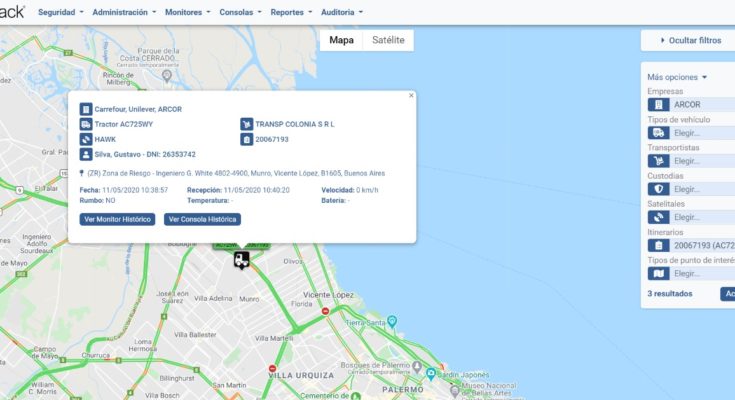The width and height of the screenshot is (735, 400).
Task: Click the Bosques de Palermo marker
Action: (x=417, y=366)
